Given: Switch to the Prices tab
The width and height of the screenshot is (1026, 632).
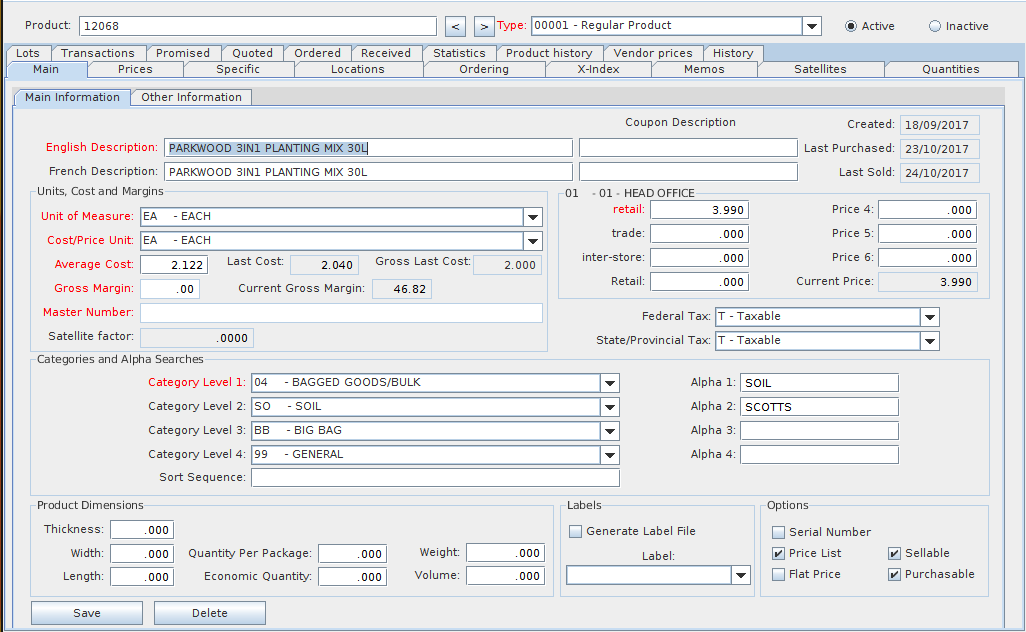Looking at the screenshot, I should coord(135,69).
